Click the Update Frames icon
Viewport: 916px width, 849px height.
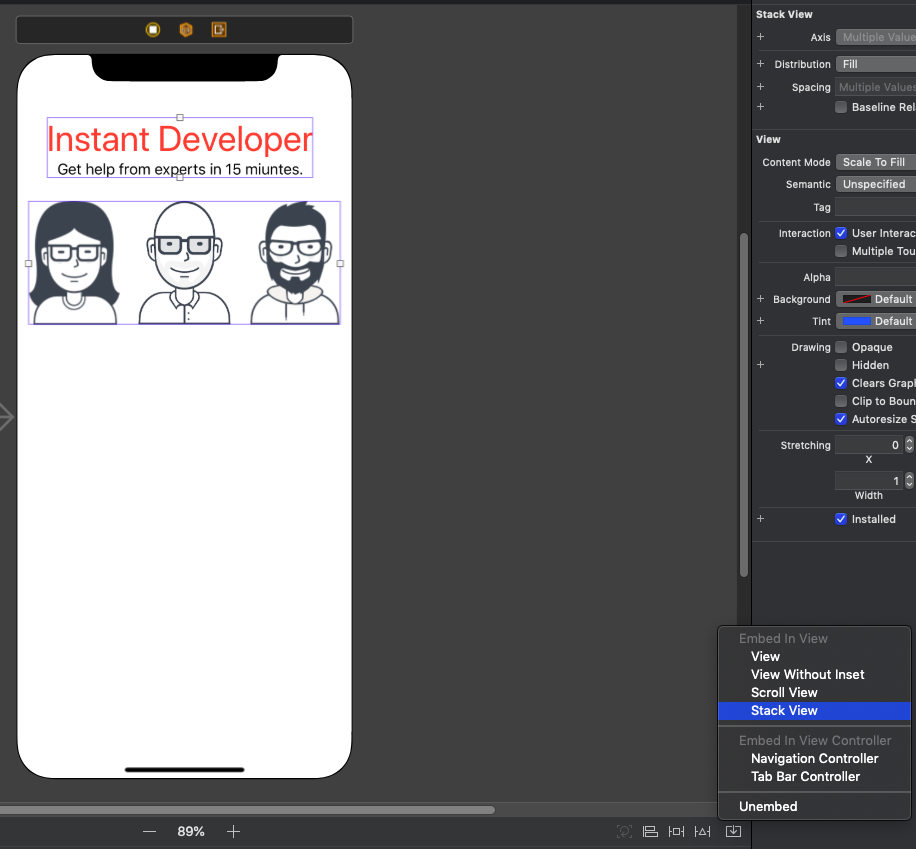[x=624, y=831]
